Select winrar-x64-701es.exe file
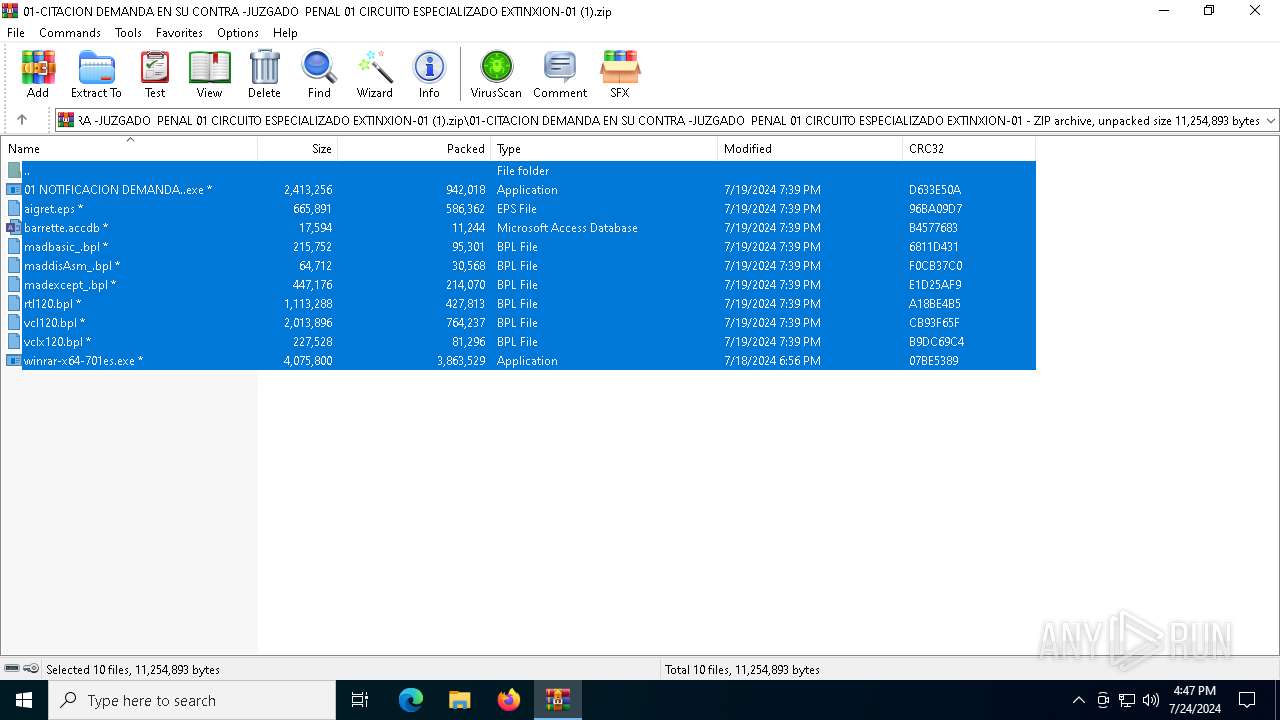1280x720 pixels. click(x=519, y=361)
